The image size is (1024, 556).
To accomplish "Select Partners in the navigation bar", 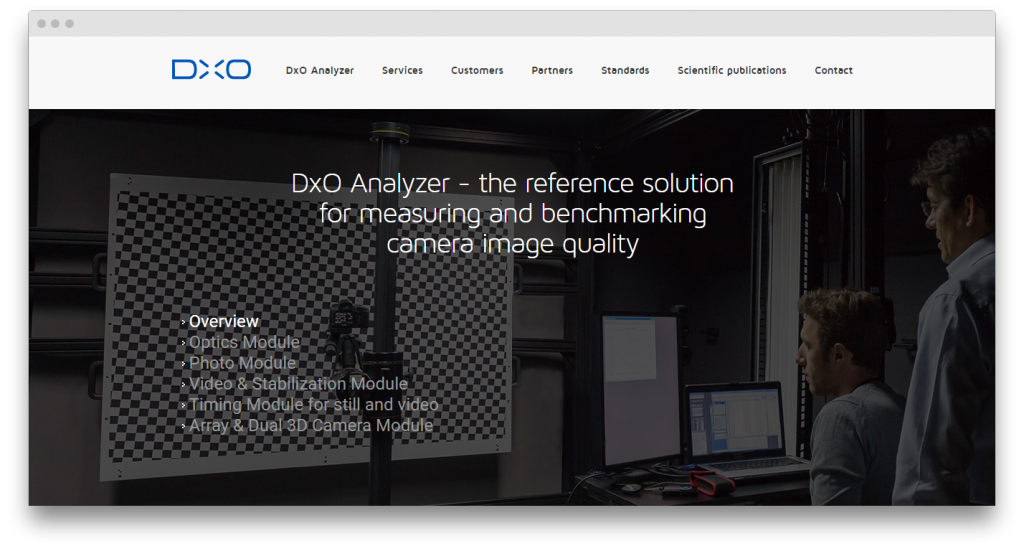I will 552,71.
